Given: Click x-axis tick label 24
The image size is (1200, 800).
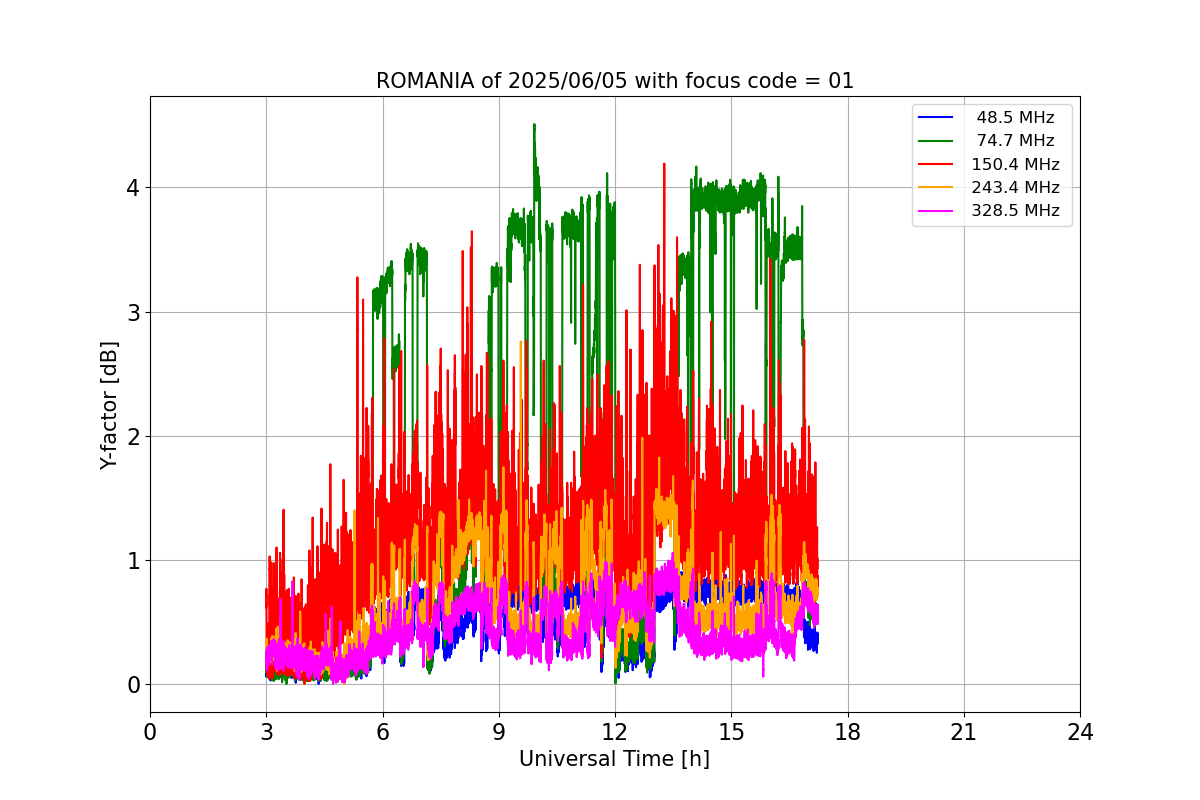Looking at the screenshot, I should [x=1080, y=732].
